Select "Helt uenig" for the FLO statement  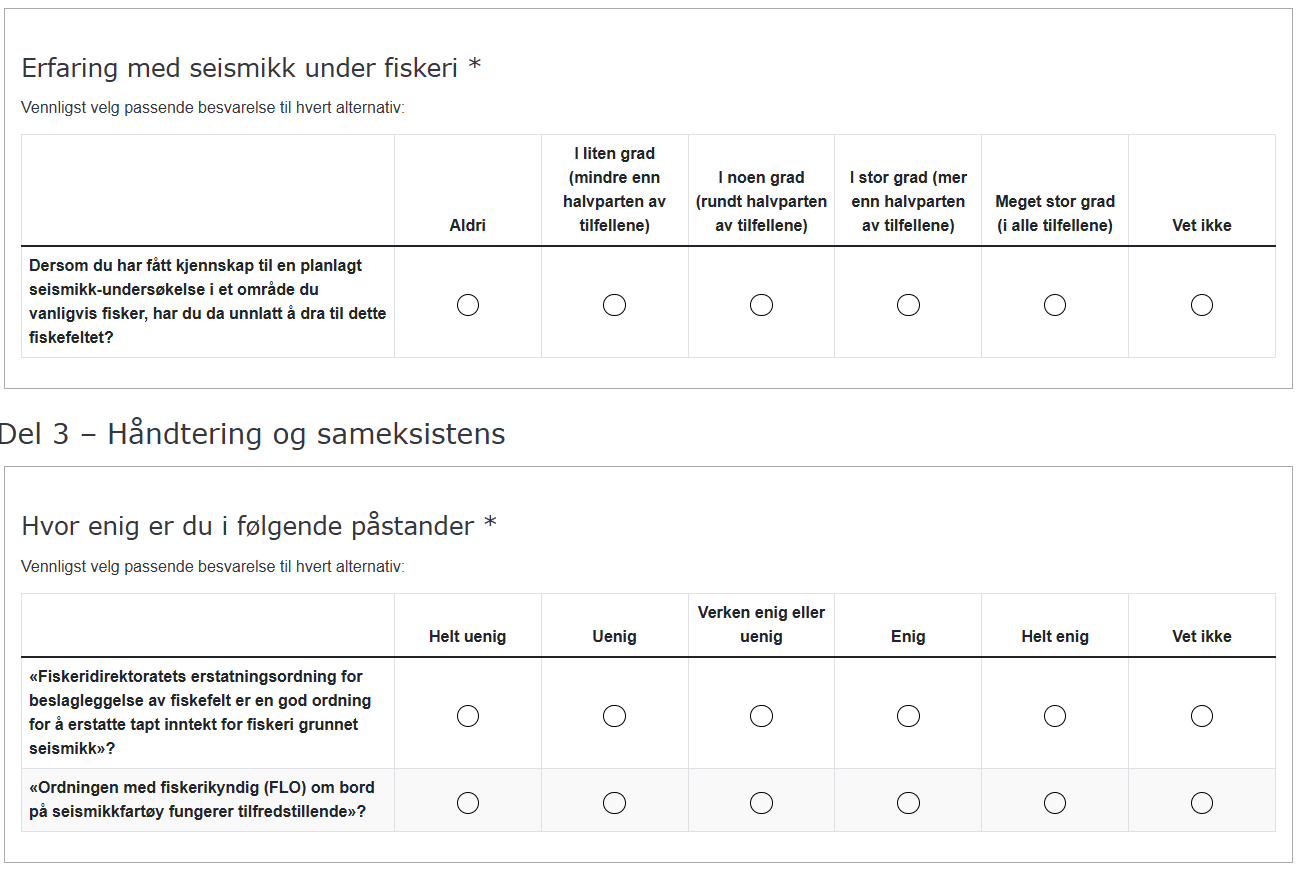click(x=468, y=801)
